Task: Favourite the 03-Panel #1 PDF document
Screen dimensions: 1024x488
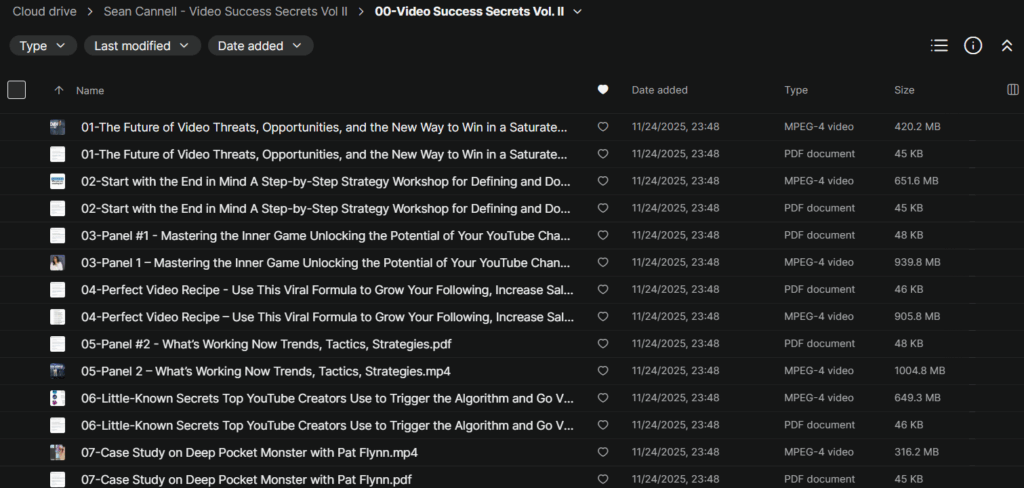Action: [x=603, y=235]
